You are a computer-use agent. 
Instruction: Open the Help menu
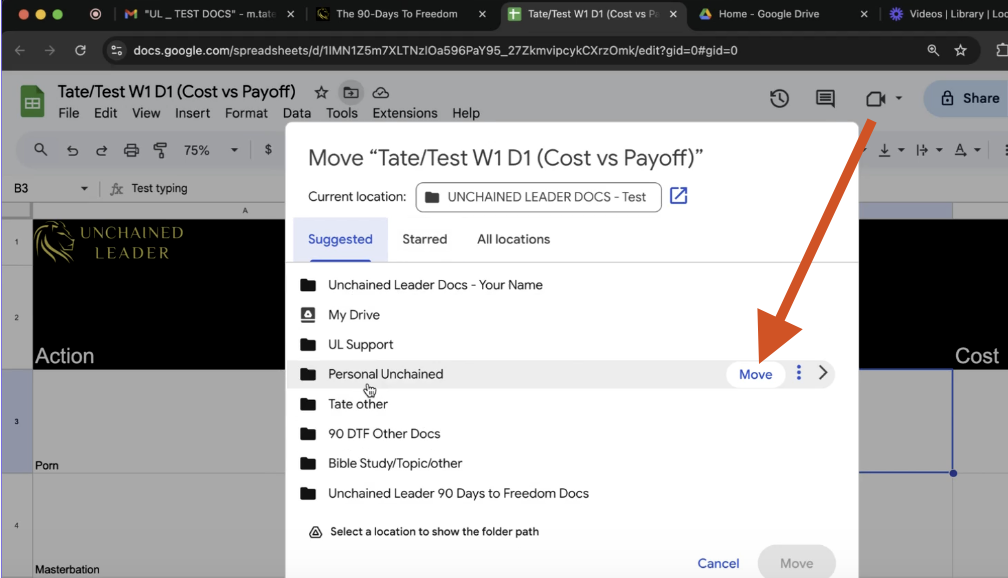click(x=465, y=113)
